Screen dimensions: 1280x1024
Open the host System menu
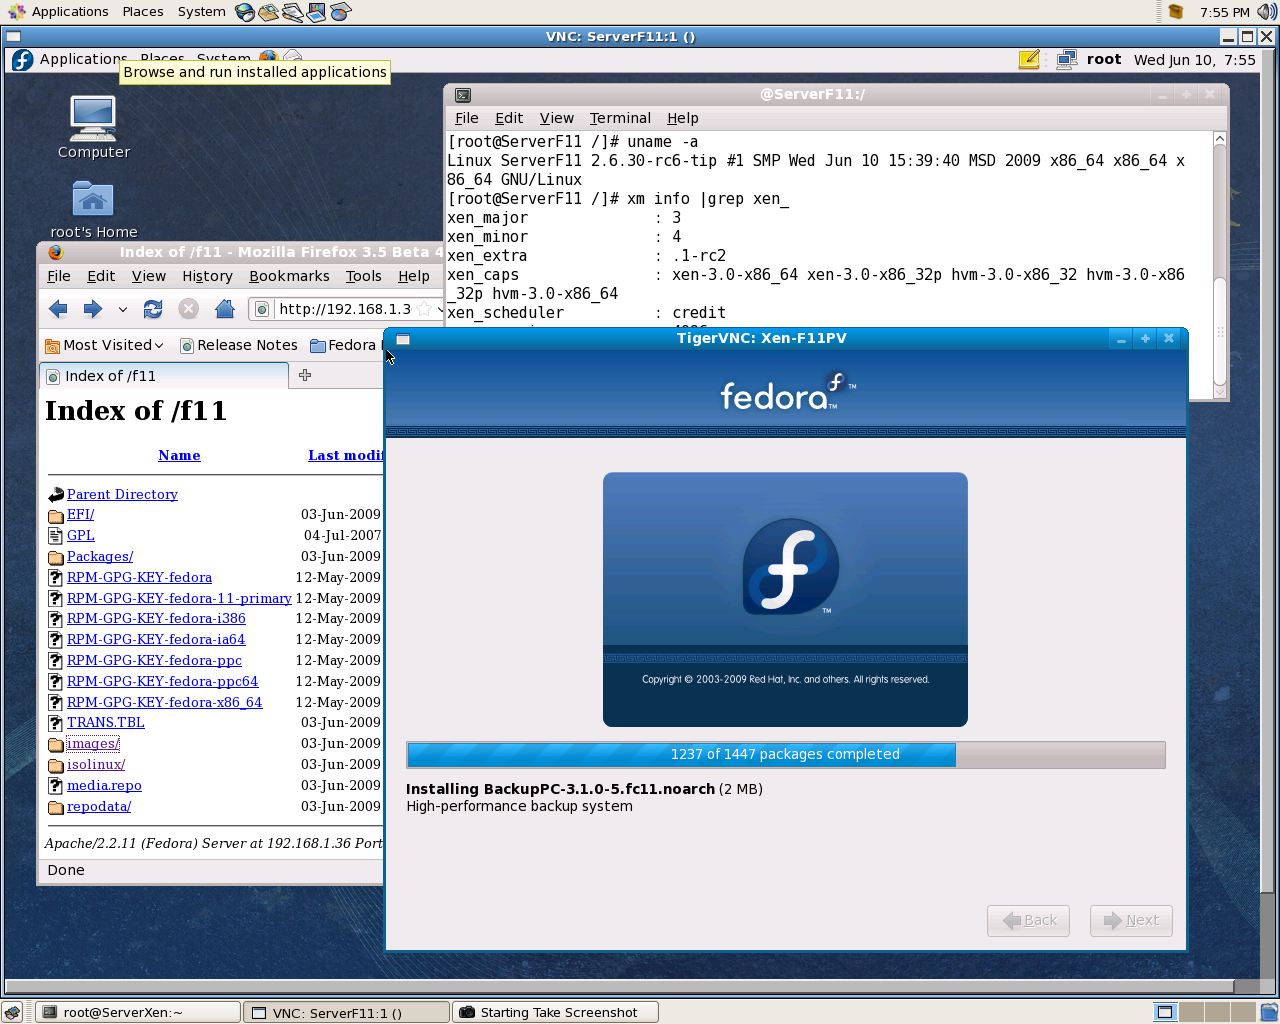click(x=202, y=12)
